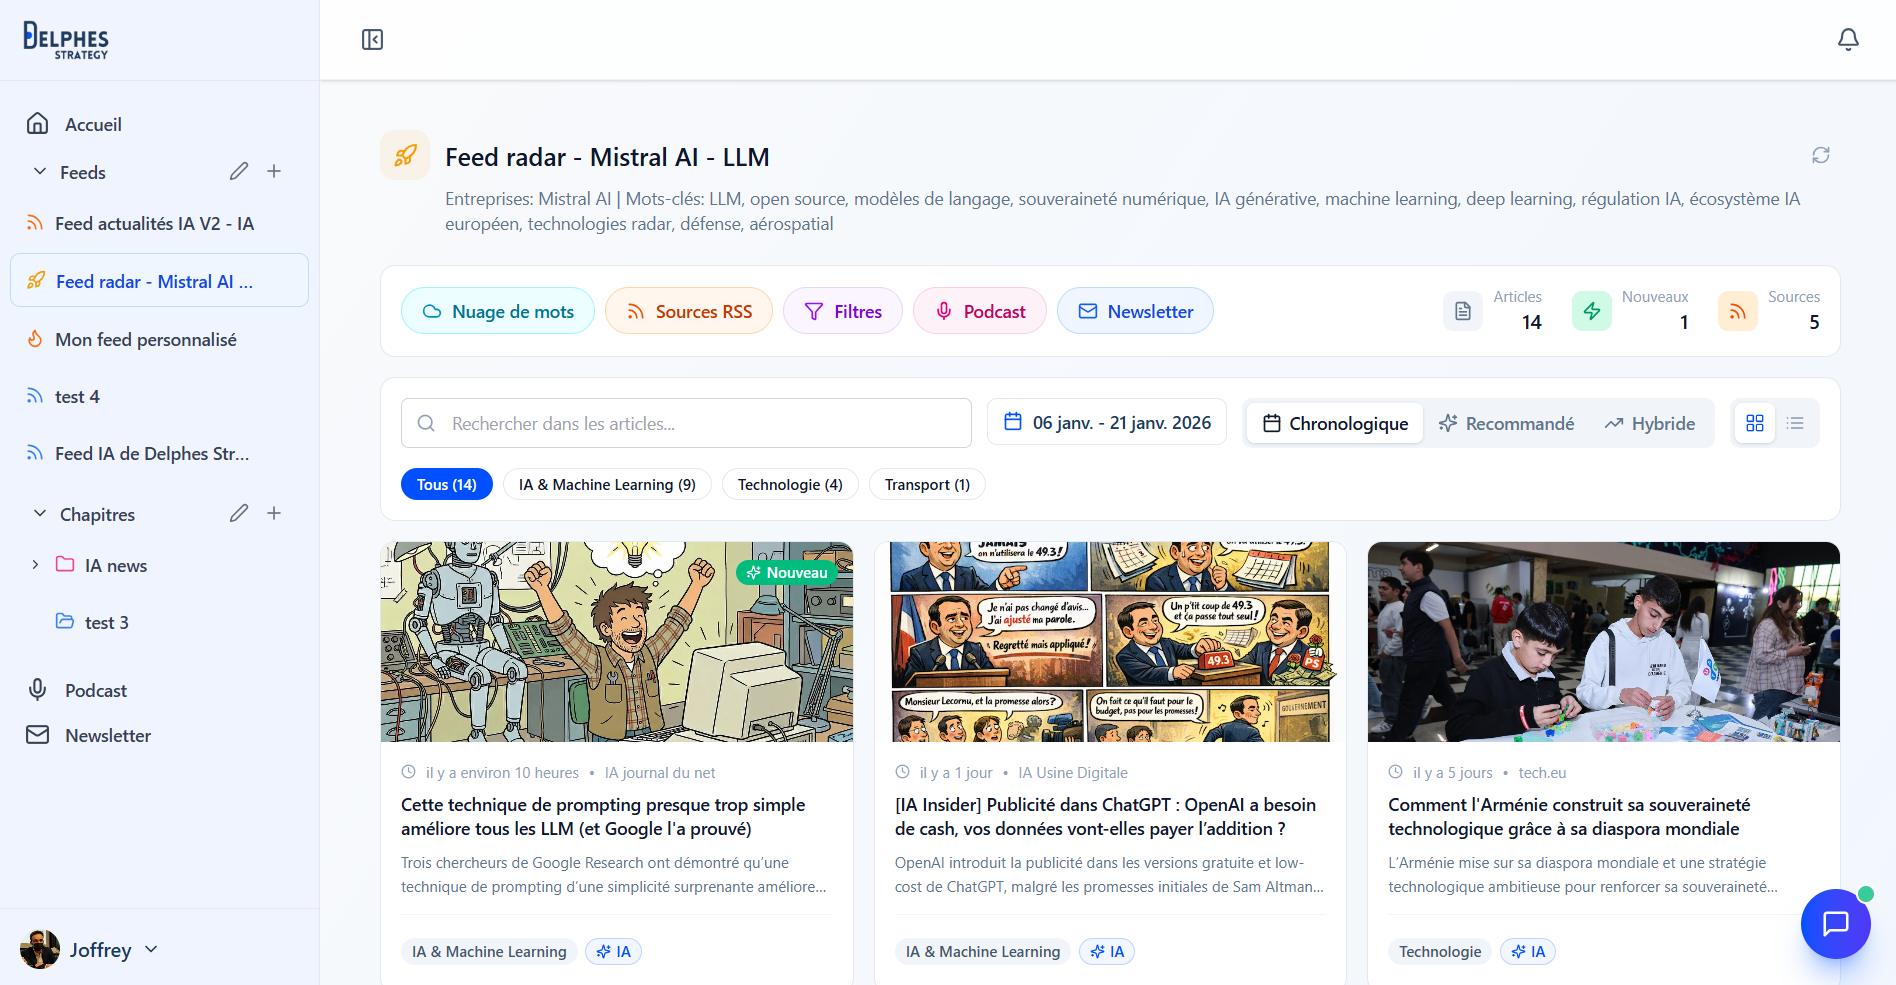Add a new chapter with plus icon
The height and width of the screenshot is (985, 1896).
click(x=274, y=513)
